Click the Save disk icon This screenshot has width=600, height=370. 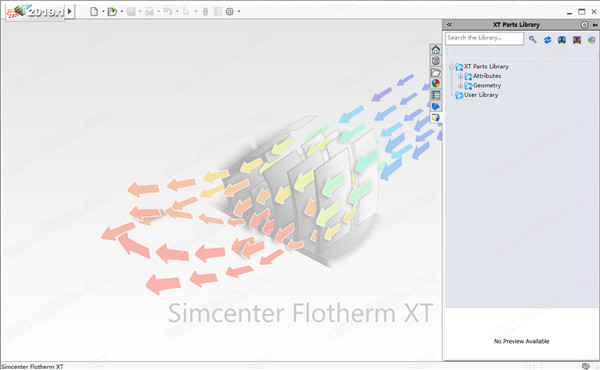click(131, 11)
